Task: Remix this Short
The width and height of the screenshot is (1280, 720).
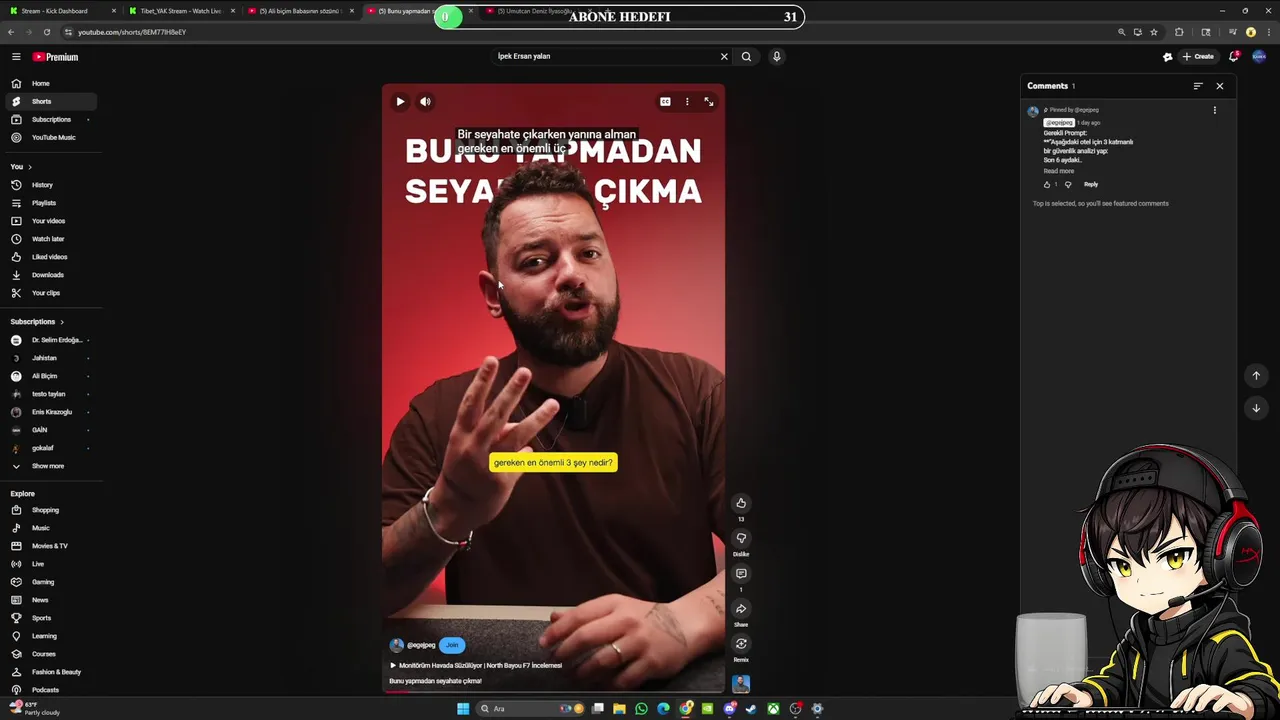Action: pos(741,643)
